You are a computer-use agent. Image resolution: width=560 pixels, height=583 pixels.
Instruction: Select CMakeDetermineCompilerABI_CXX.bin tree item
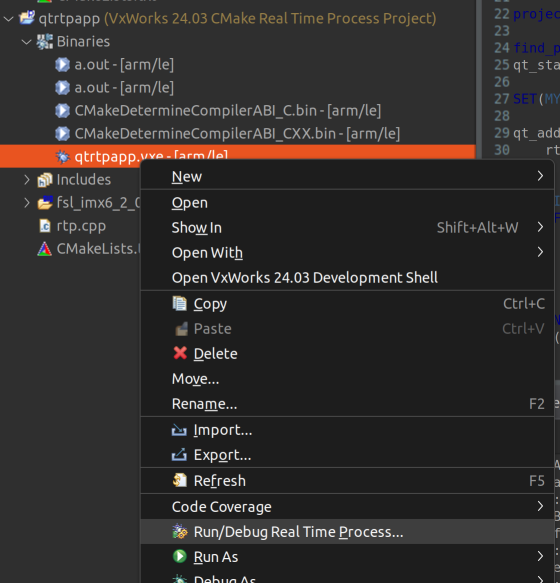click(x=237, y=134)
